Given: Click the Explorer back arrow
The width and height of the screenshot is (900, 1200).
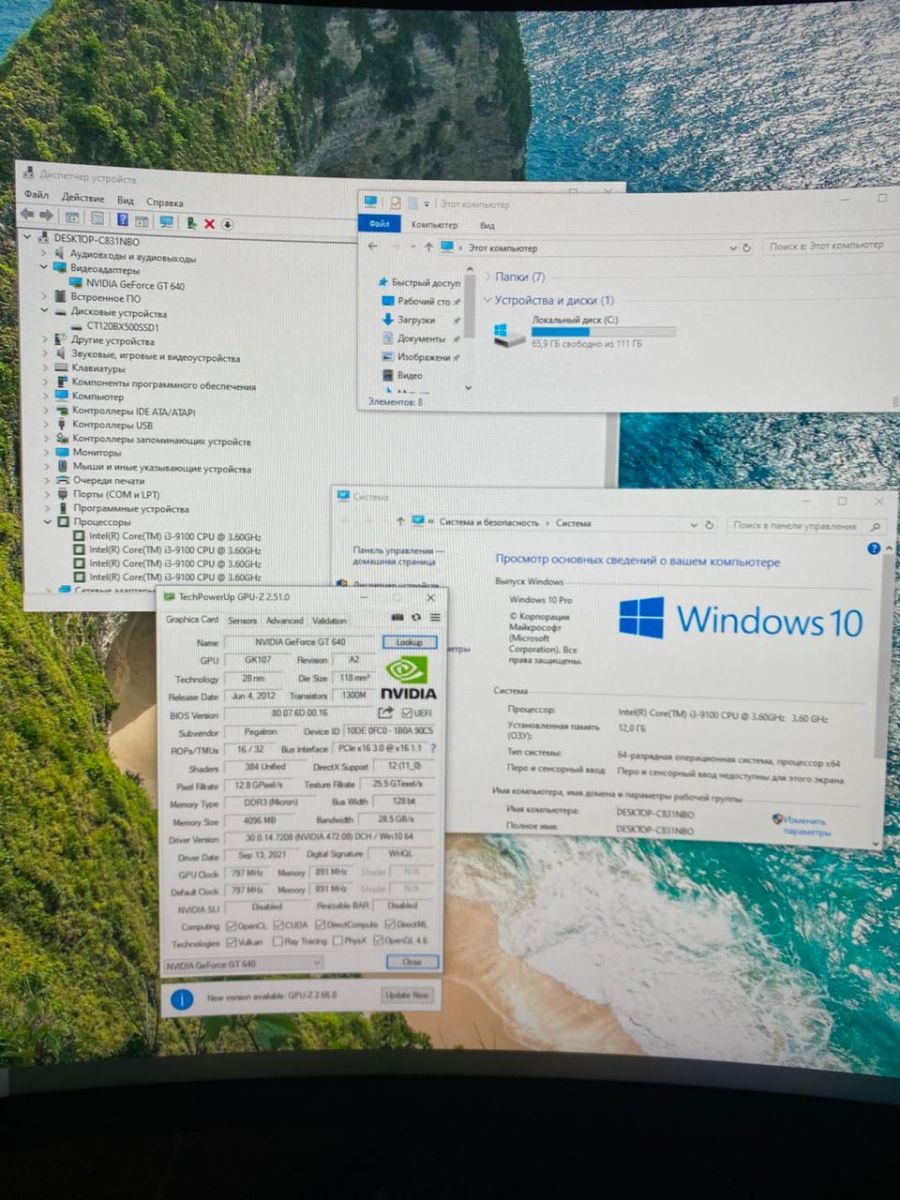Looking at the screenshot, I should [x=373, y=246].
